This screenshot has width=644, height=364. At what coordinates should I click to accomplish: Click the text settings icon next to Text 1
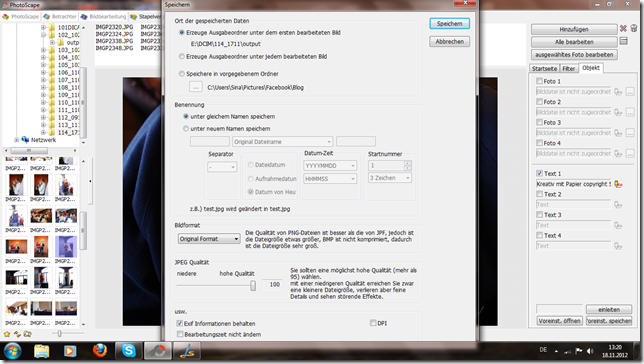pos(618,184)
